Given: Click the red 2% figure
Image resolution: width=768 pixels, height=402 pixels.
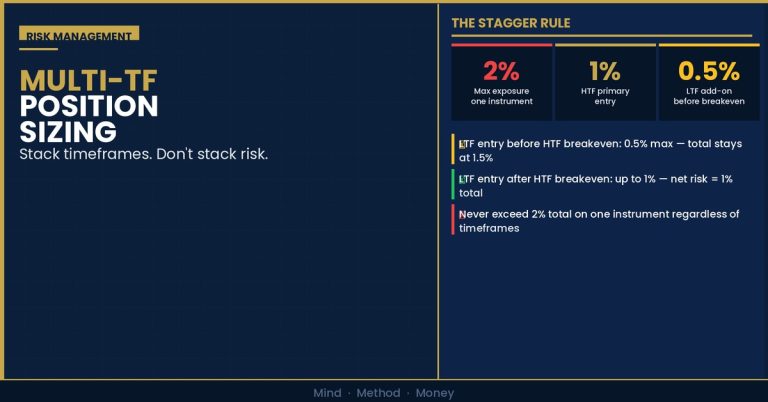Looking at the screenshot, I should (x=501, y=71).
